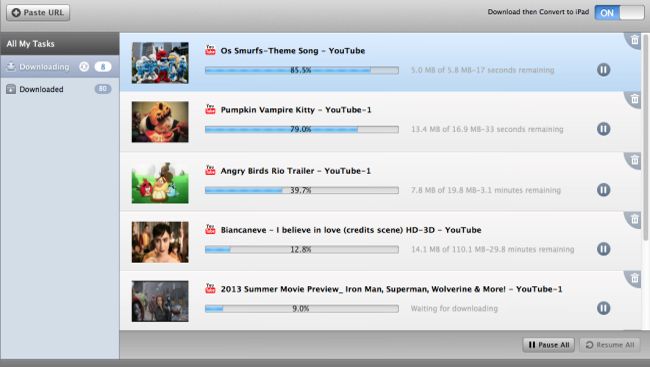Click the Downloading count badge
Viewport: 650px width, 367px height.
click(103, 66)
